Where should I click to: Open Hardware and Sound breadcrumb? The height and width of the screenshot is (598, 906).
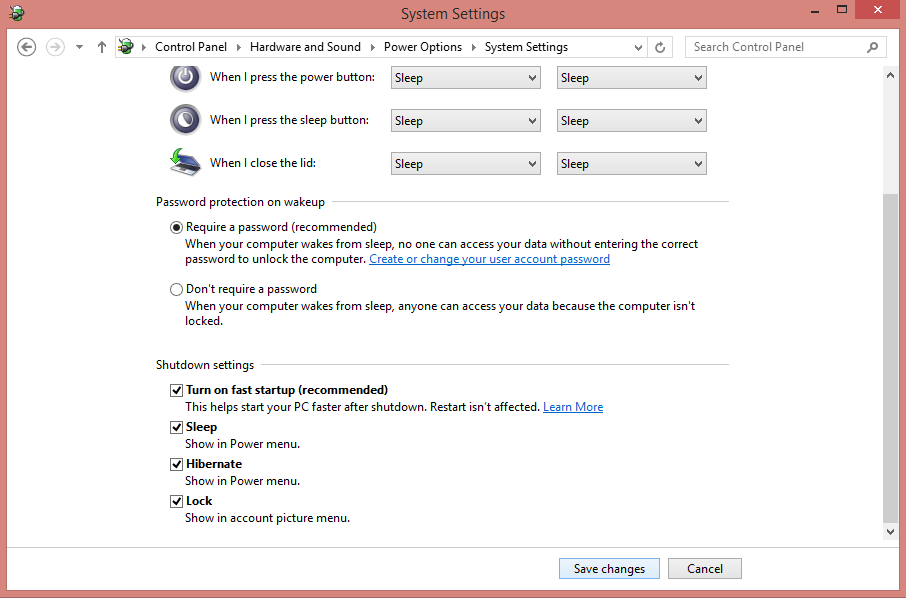point(305,47)
